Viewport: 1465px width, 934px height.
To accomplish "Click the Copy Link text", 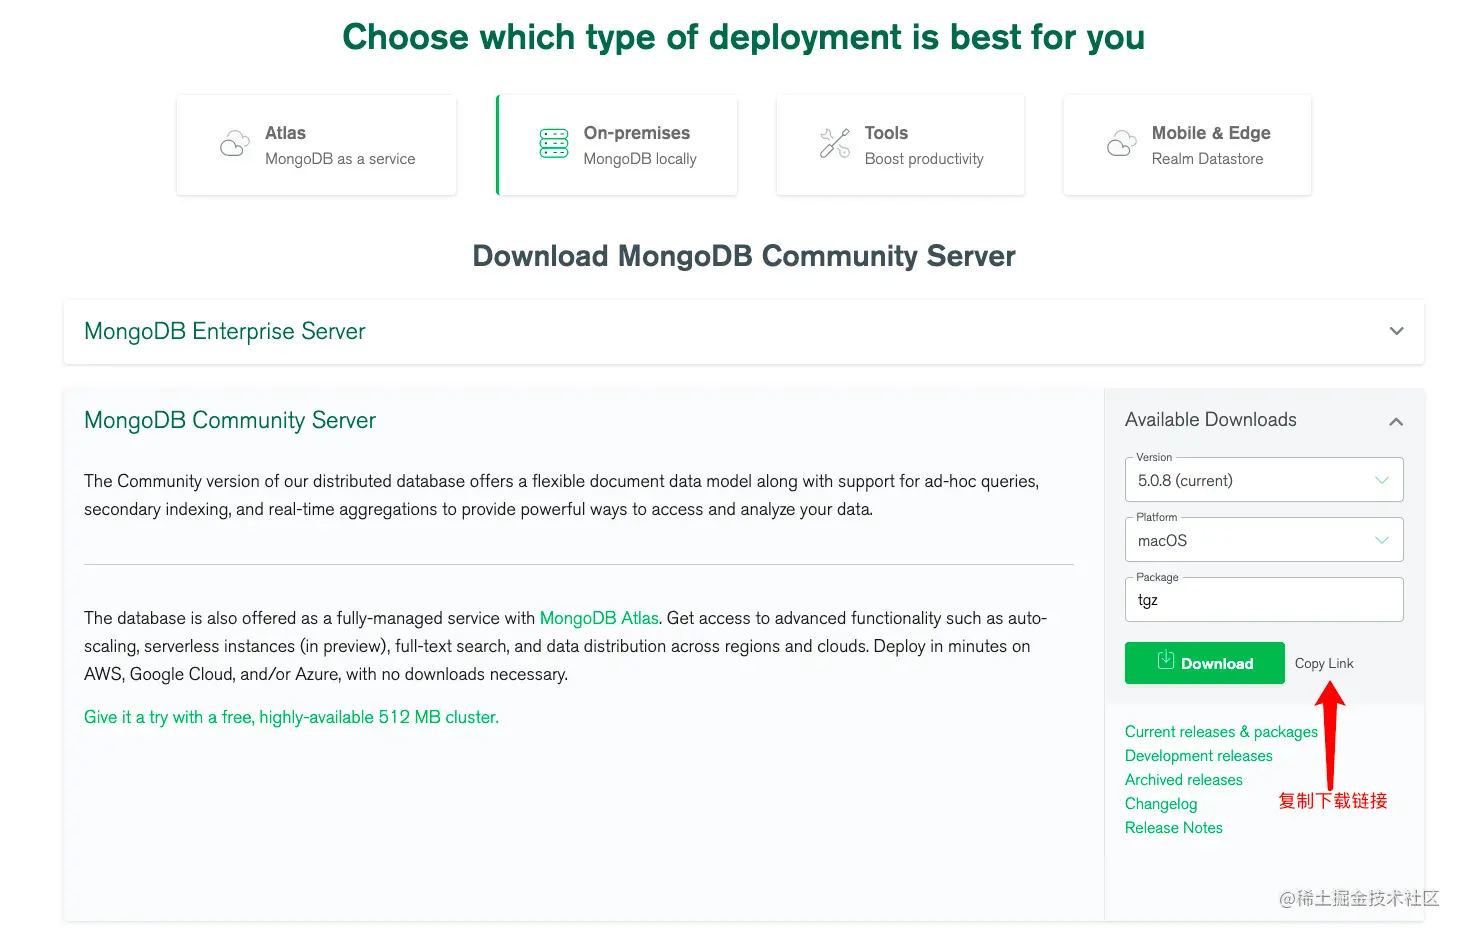I will pyautogui.click(x=1324, y=663).
